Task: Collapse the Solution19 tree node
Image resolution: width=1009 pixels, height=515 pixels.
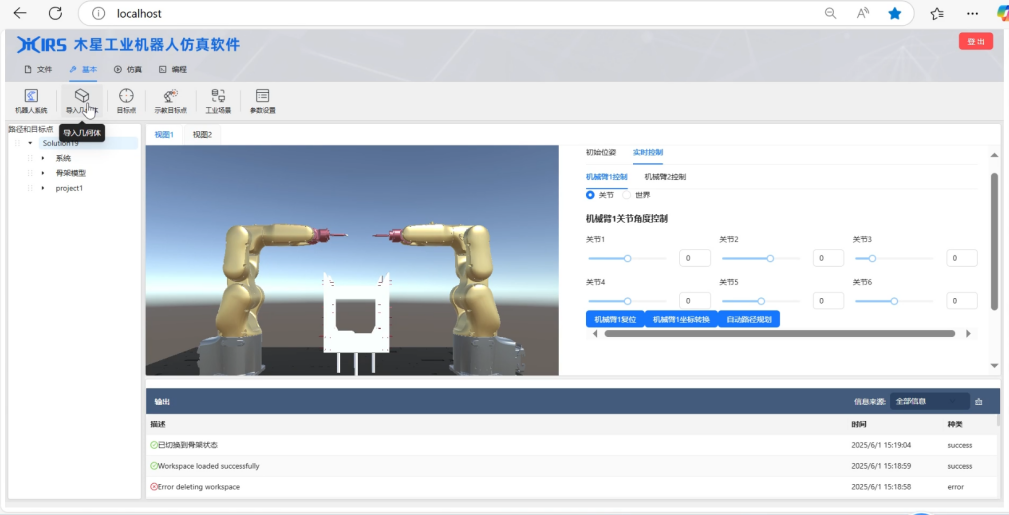Action: (x=30, y=143)
